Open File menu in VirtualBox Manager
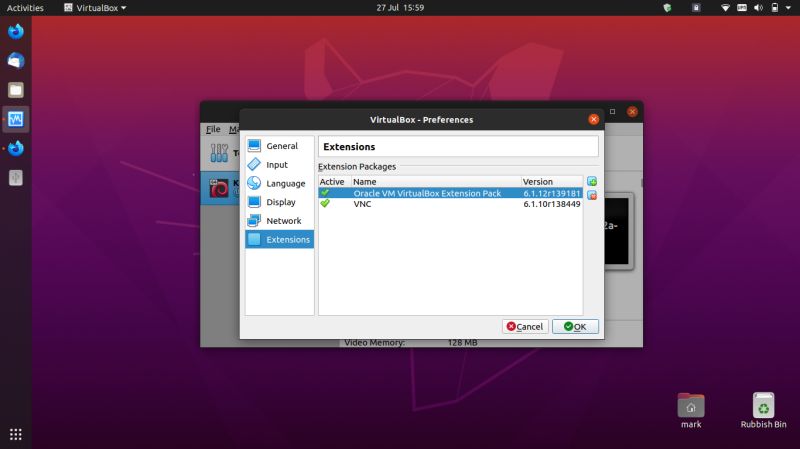The height and width of the screenshot is (449, 800). click(x=213, y=130)
